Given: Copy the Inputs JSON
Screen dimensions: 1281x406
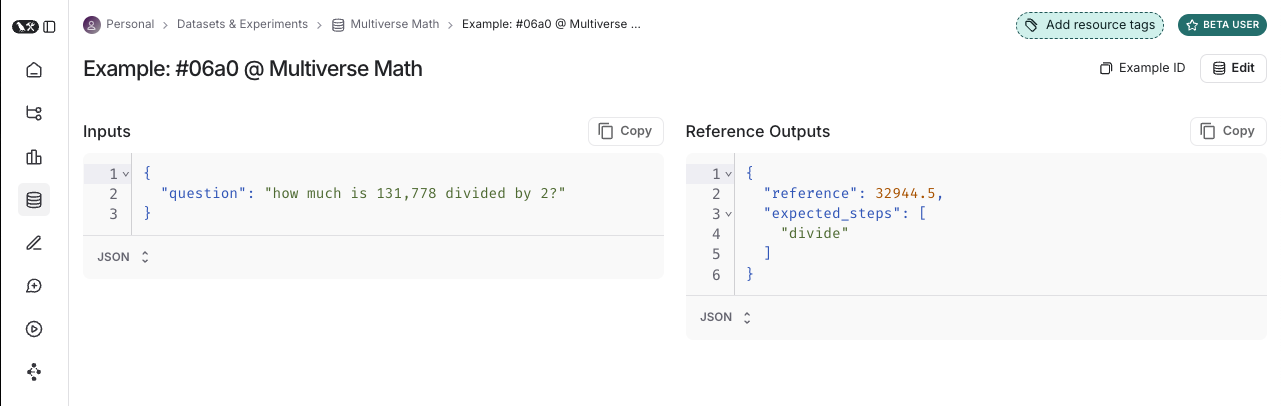Looking at the screenshot, I should pyautogui.click(x=625, y=131).
